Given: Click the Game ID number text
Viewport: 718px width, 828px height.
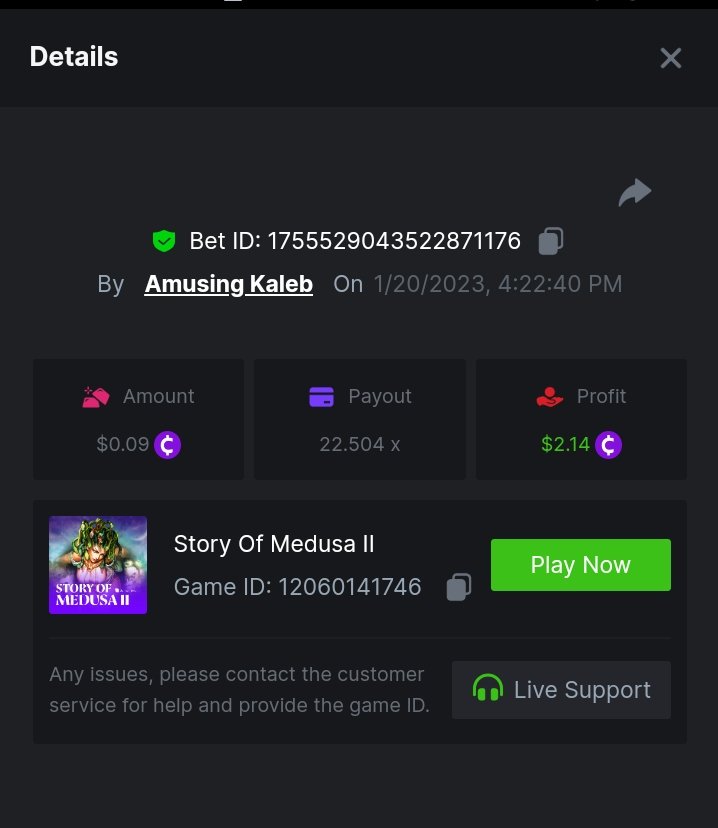Looking at the screenshot, I should (350, 587).
